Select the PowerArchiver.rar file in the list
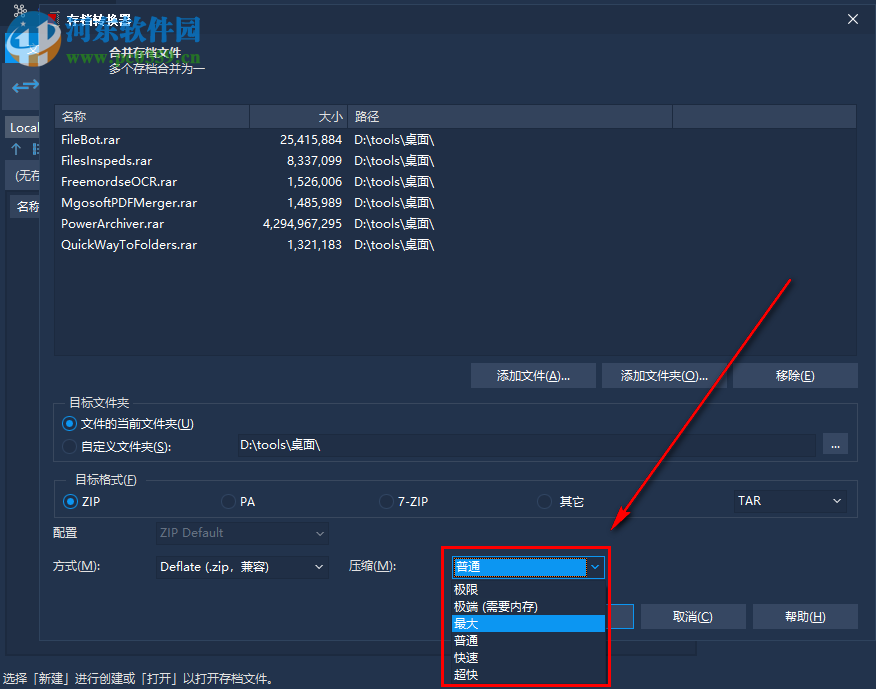 (x=110, y=223)
